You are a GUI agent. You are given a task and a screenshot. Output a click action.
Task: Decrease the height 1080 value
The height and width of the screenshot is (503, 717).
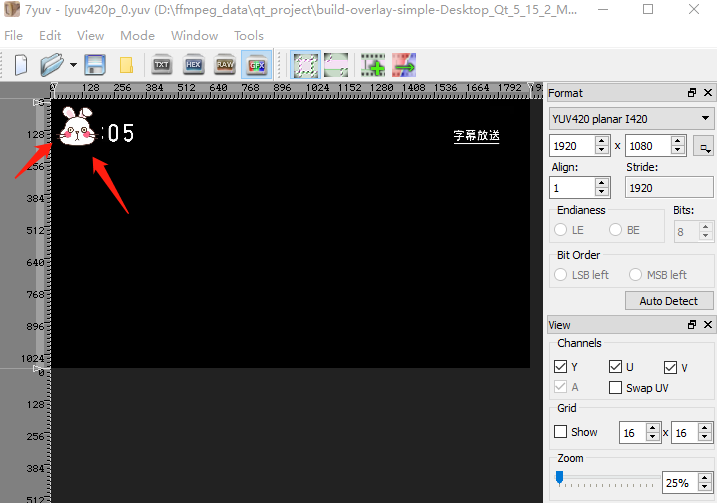[678, 151]
